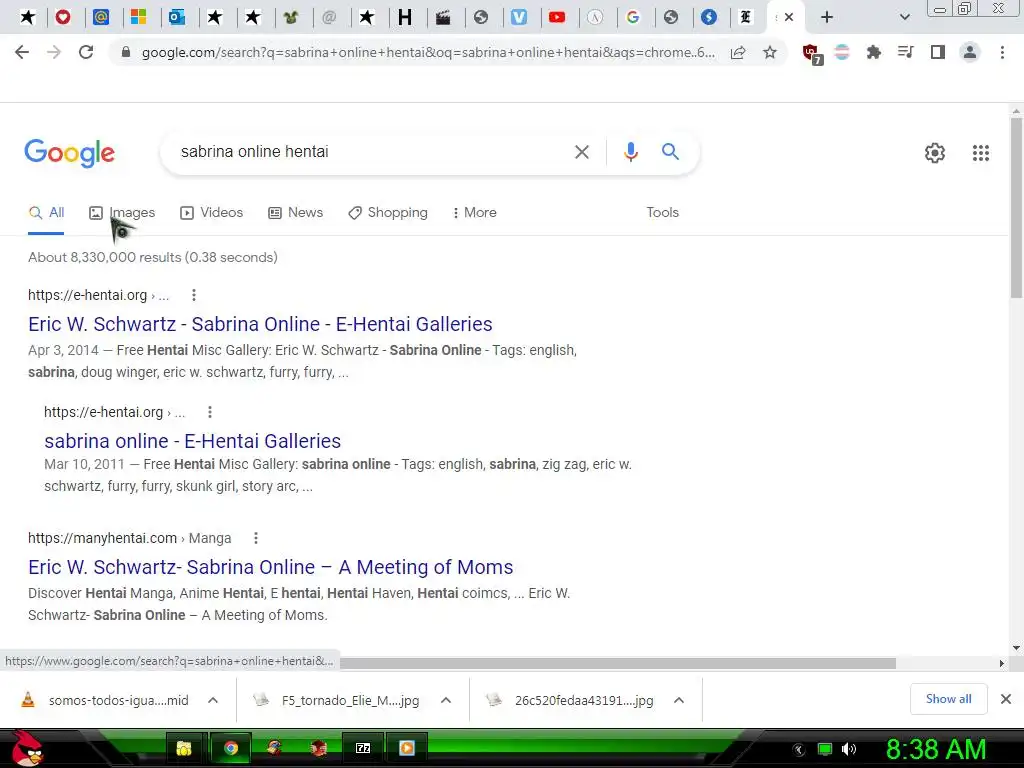This screenshot has height=768, width=1024.
Task: Open the search Tools options
Action: [x=662, y=212]
